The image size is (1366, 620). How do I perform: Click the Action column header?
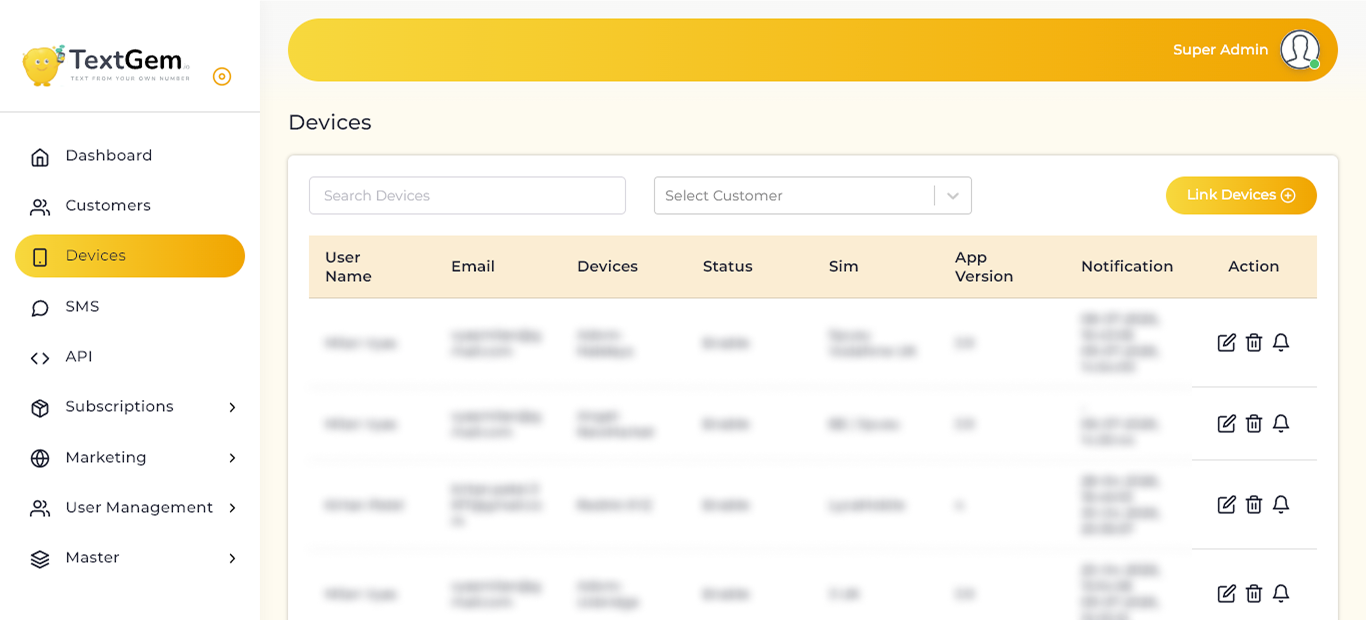click(1253, 267)
